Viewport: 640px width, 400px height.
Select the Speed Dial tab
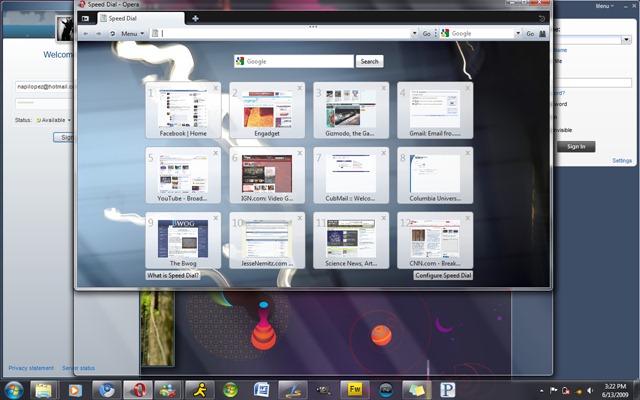(x=141, y=18)
